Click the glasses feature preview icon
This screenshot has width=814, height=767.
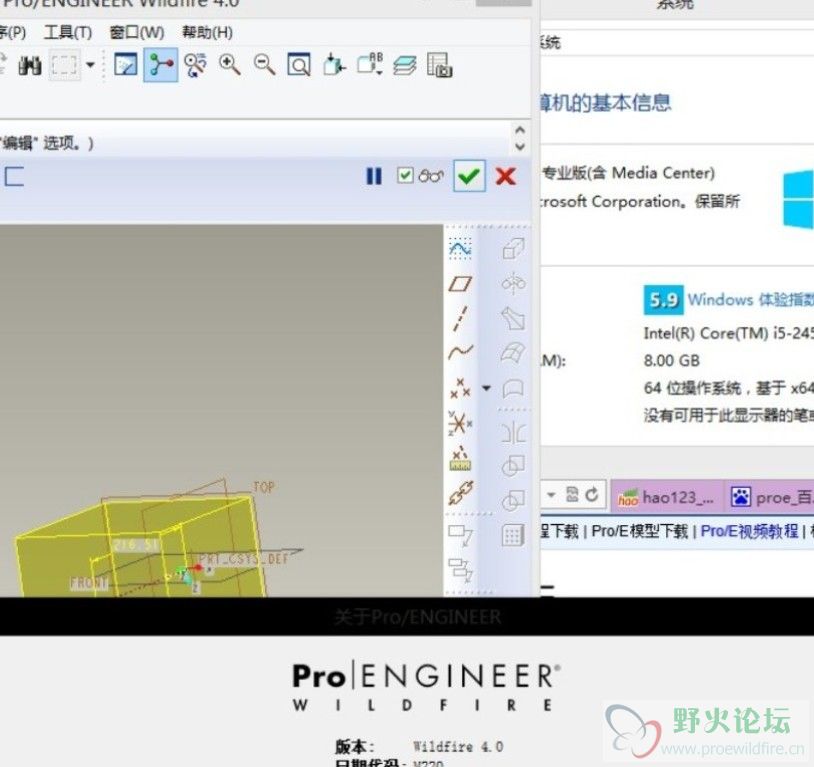coord(431,176)
